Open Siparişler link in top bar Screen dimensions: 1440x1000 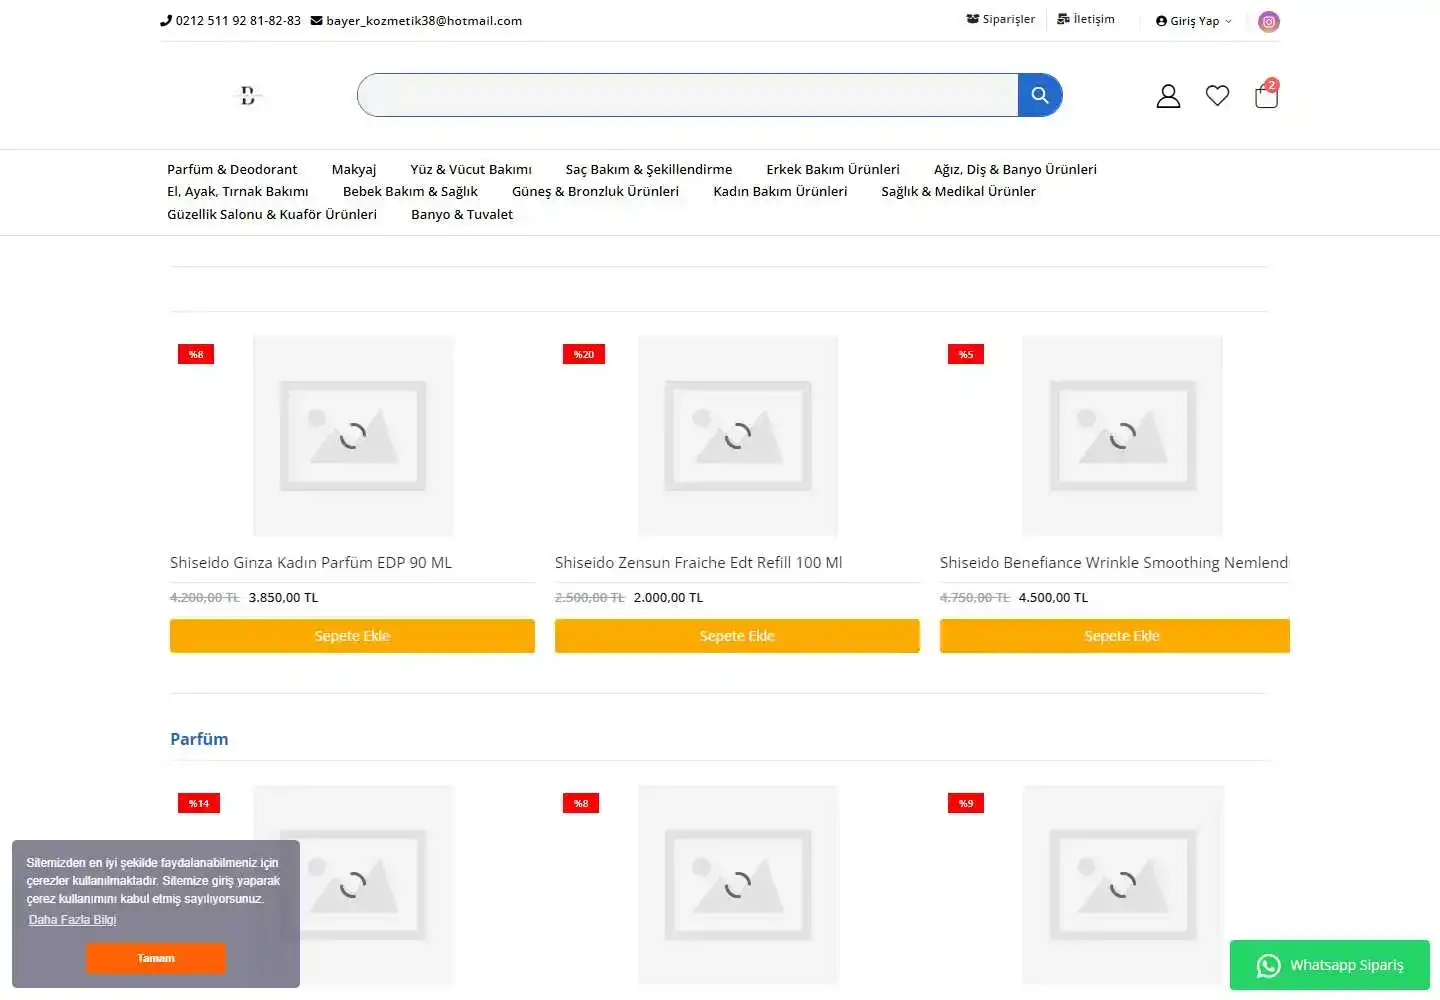1001,19
